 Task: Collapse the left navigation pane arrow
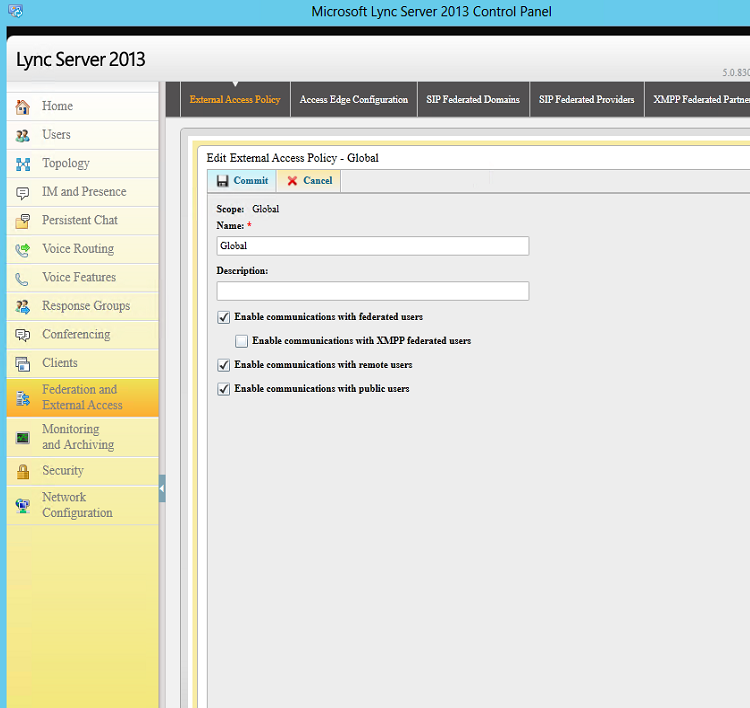[x=162, y=489]
